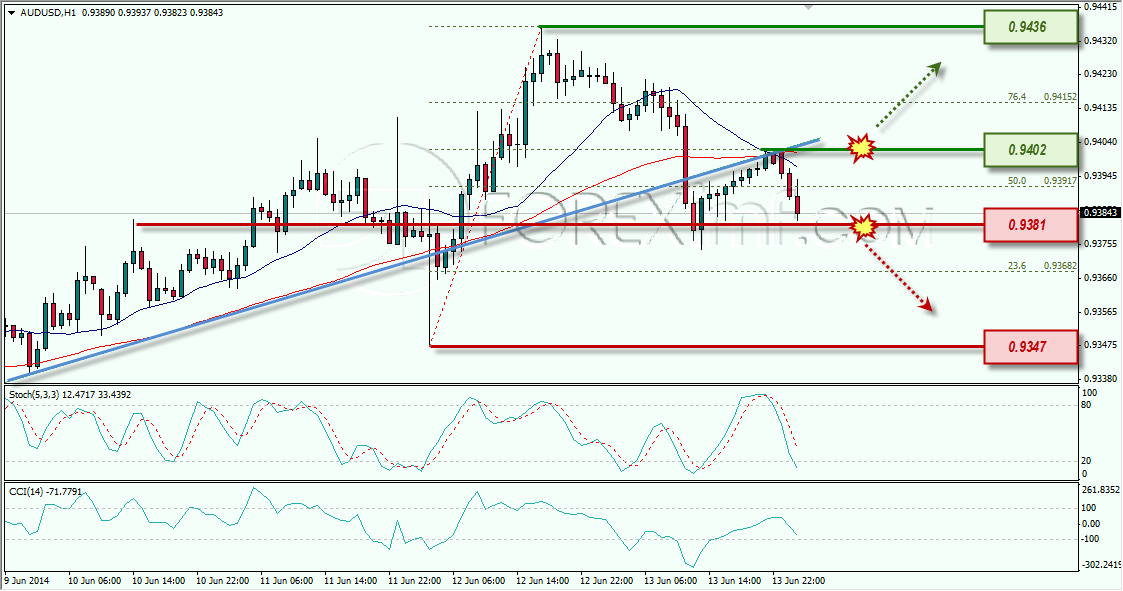Click the 13 Jun 22:00 time label

[x=798, y=581]
